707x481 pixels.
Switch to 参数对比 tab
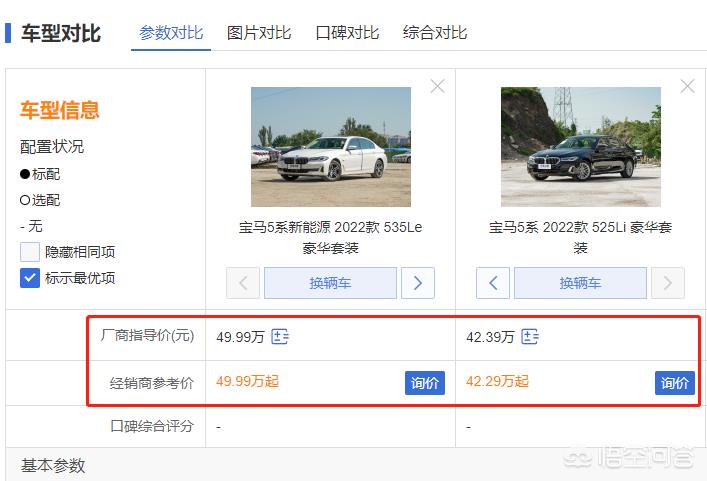tap(171, 33)
